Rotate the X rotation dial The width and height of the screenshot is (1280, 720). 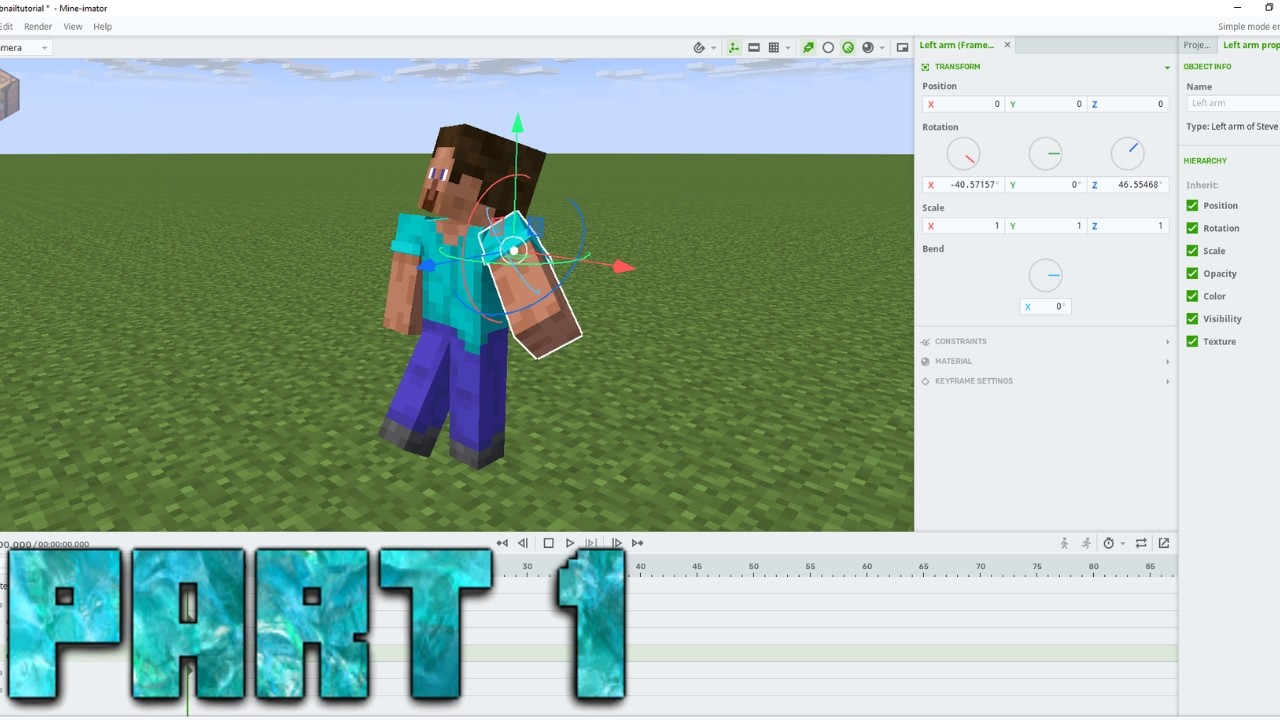[964, 154]
